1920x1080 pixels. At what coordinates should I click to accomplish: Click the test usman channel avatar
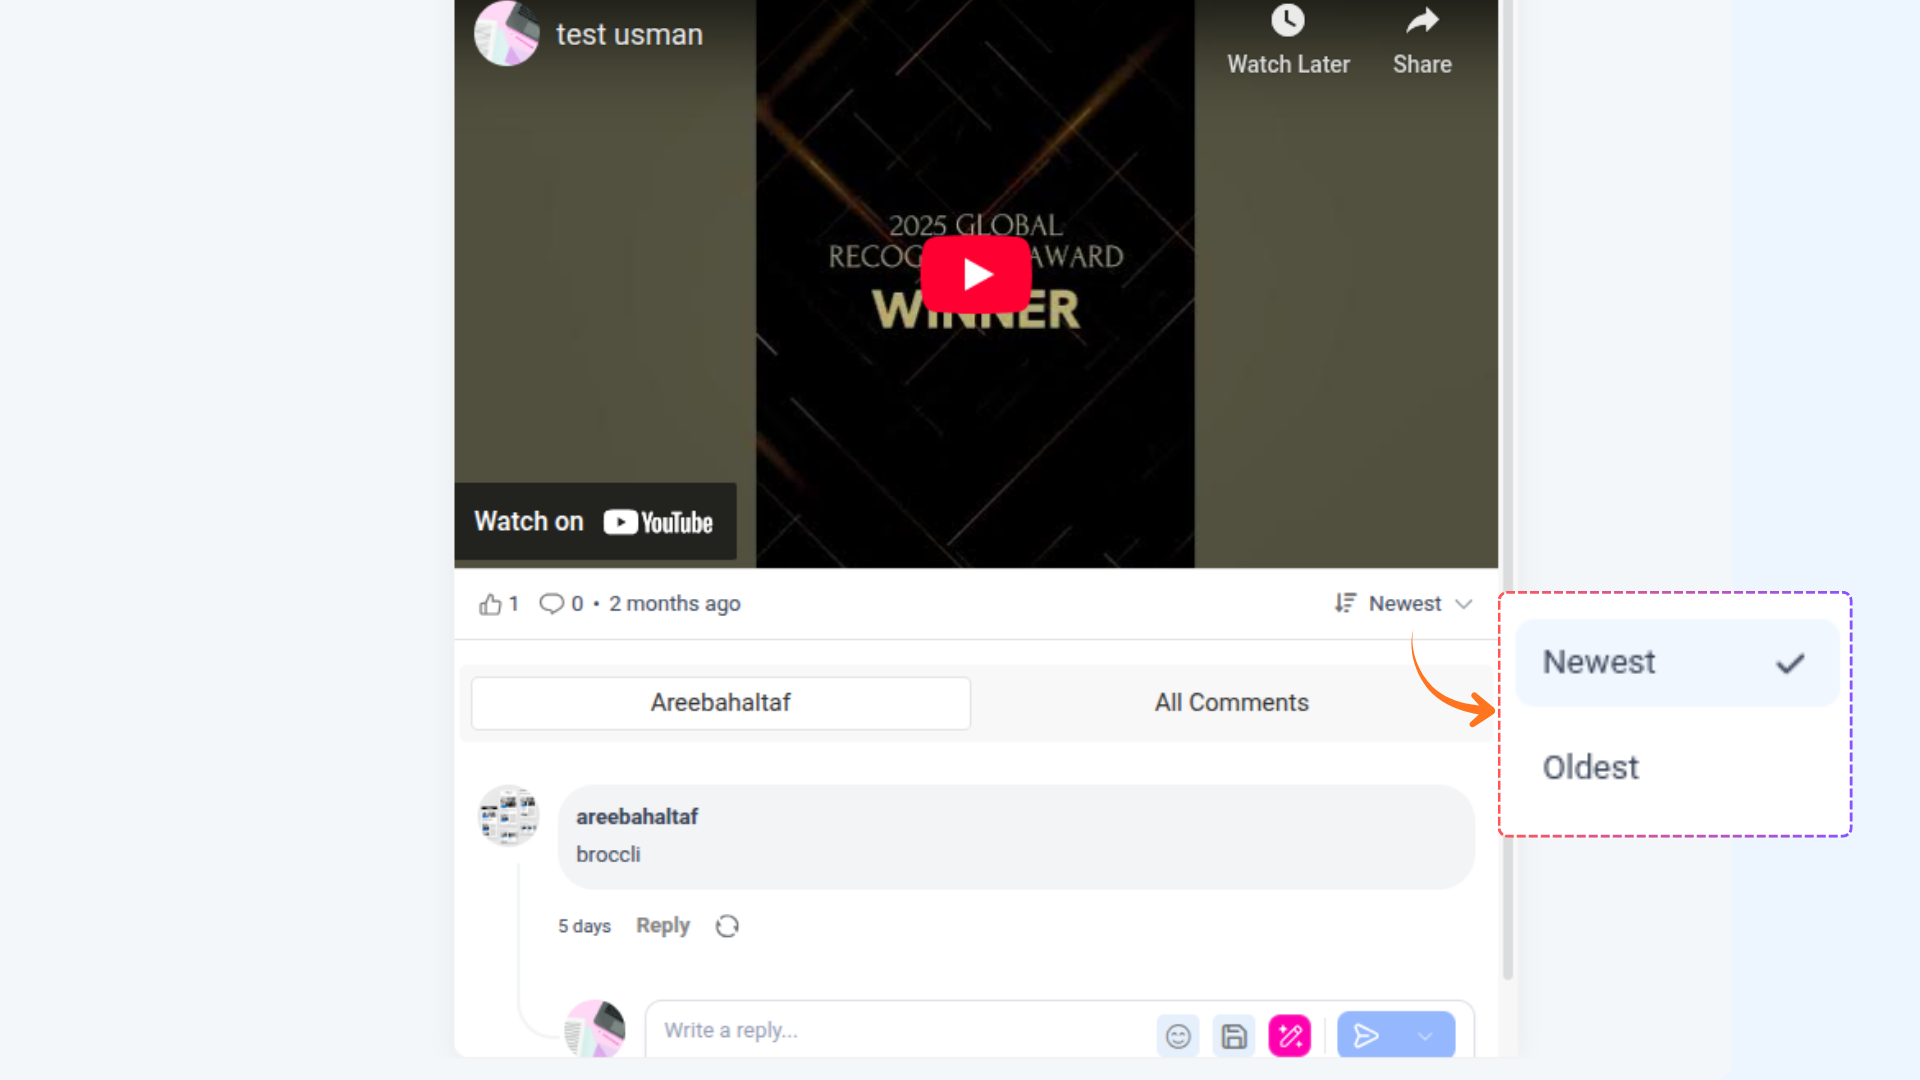click(x=507, y=33)
